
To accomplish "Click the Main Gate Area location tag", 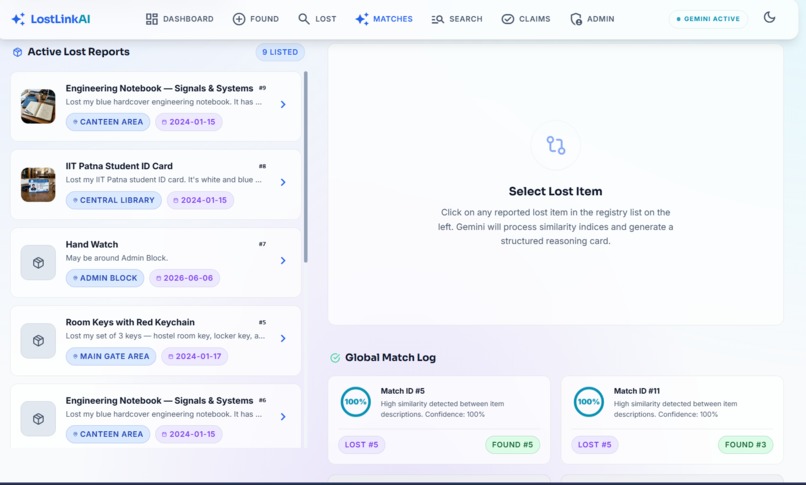I will [x=111, y=356].
